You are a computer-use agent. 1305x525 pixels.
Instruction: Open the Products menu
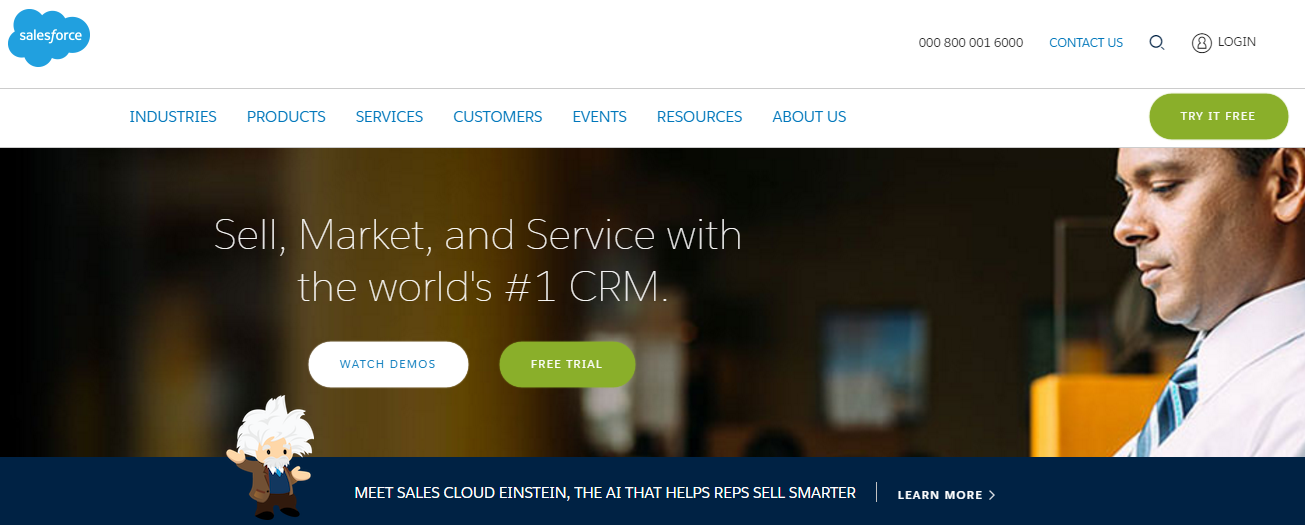[286, 117]
